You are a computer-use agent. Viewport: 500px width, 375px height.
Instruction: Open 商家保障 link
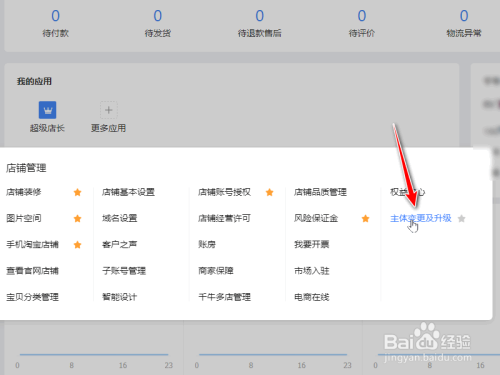pyautogui.click(x=216, y=271)
